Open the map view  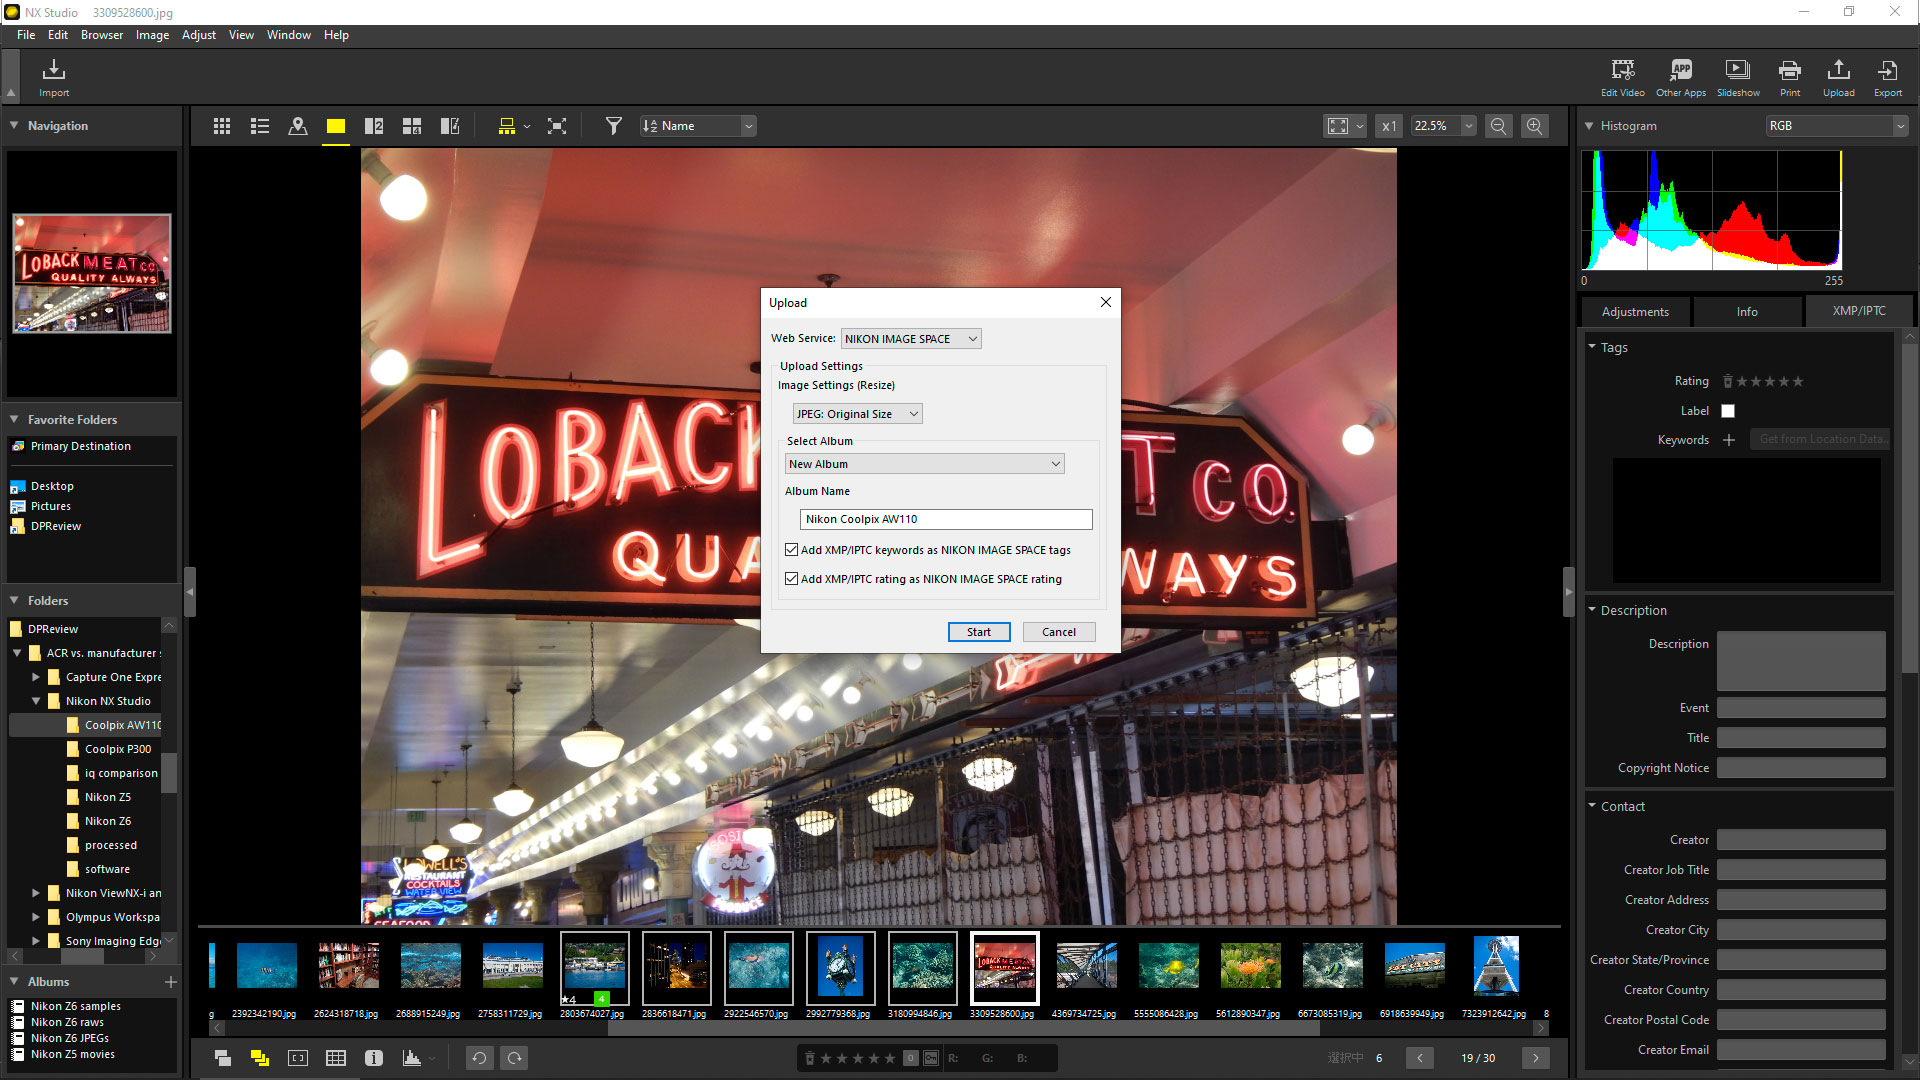pos(298,126)
